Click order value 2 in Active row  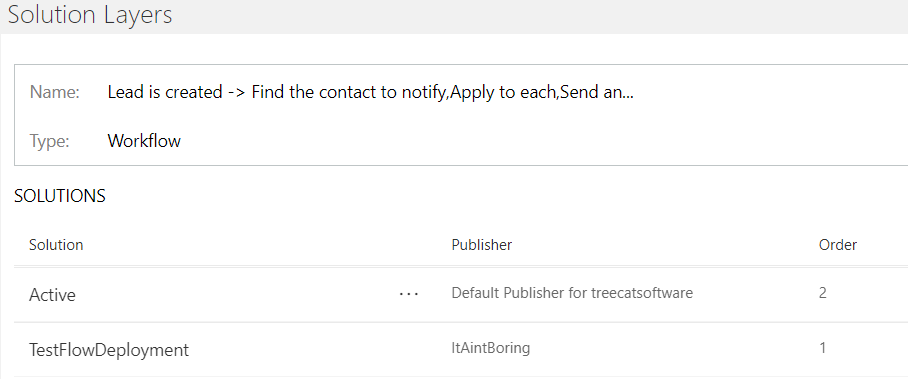coord(822,293)
